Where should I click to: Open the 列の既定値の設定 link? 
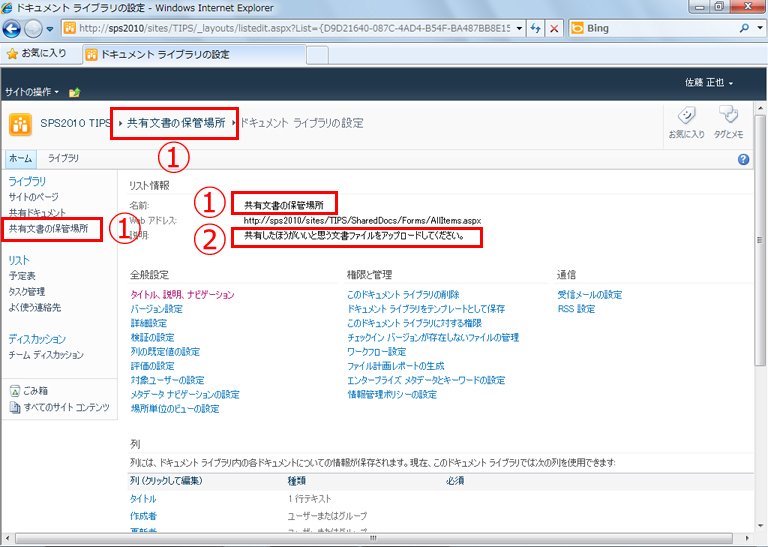pos(165,351)
